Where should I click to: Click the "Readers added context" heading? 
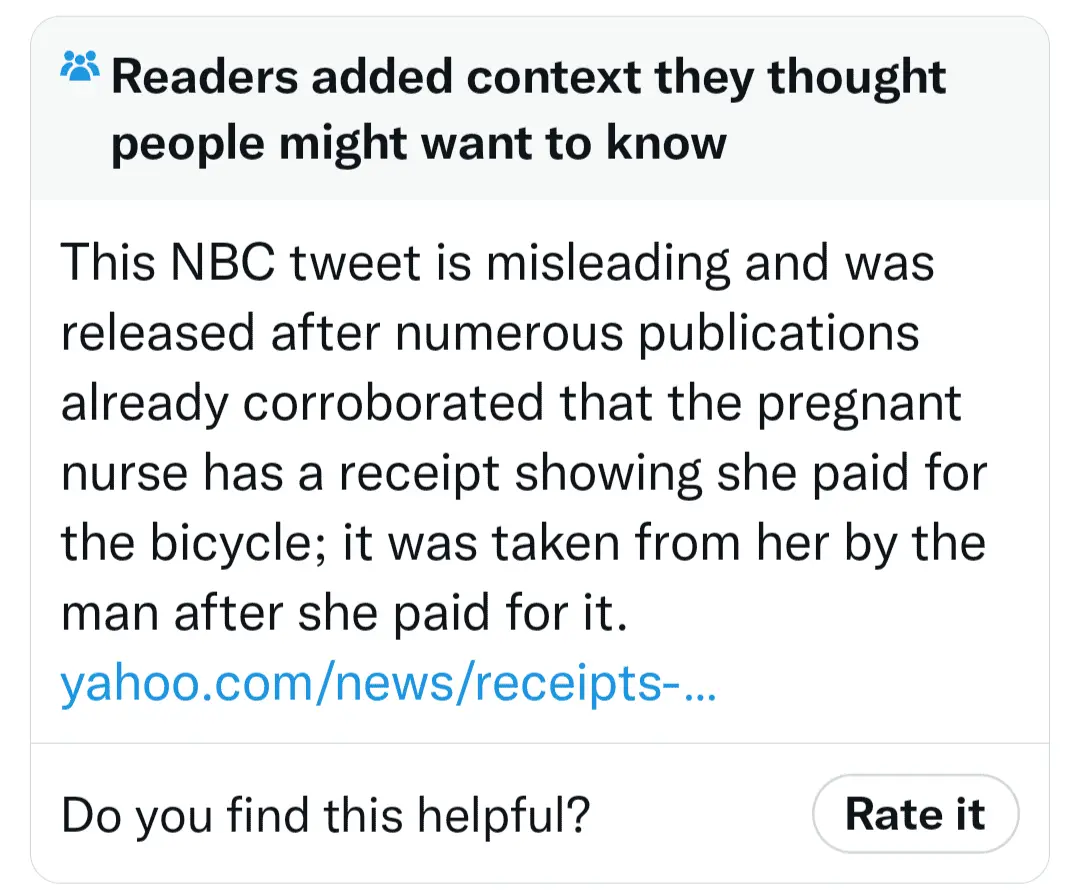click(528, 78)
